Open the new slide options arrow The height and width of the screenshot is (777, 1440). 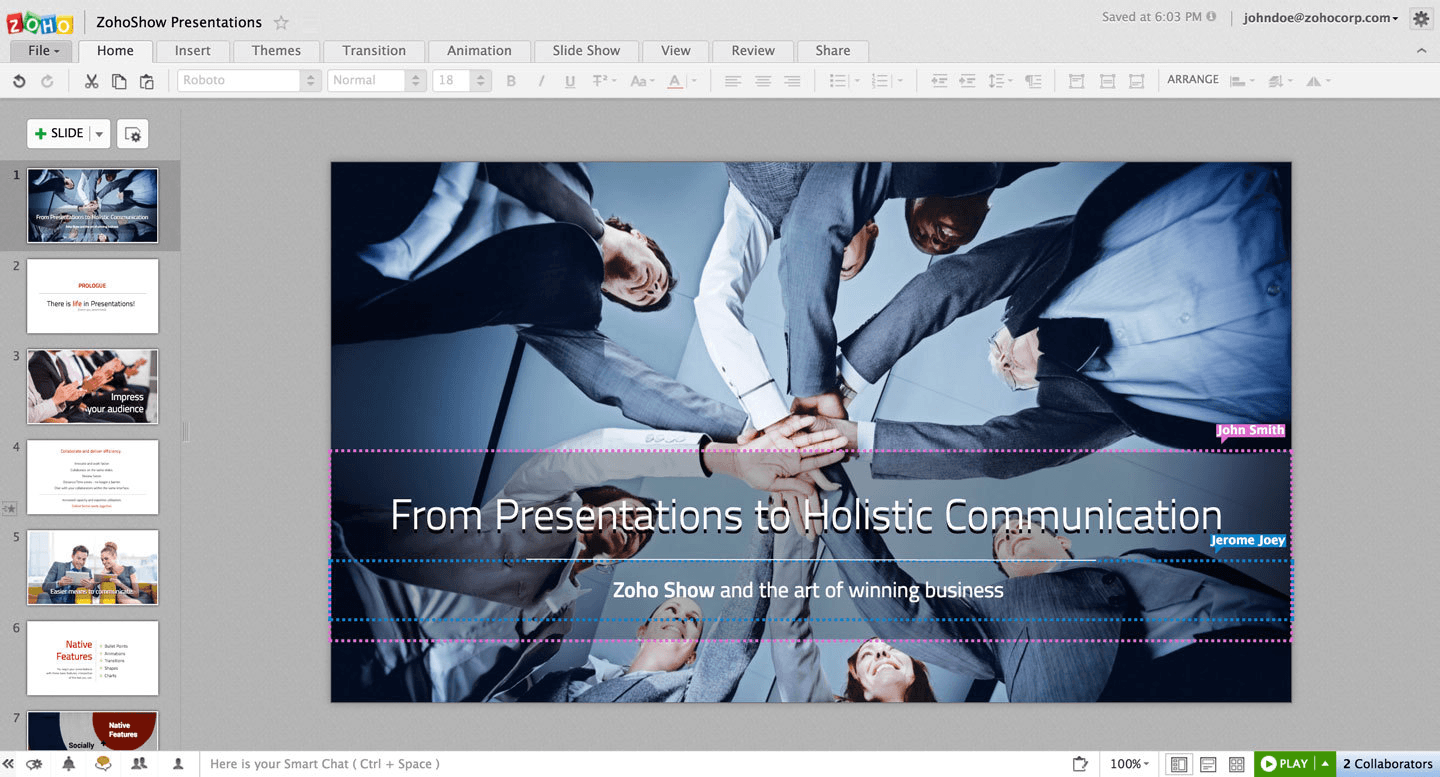pos(99,134)
